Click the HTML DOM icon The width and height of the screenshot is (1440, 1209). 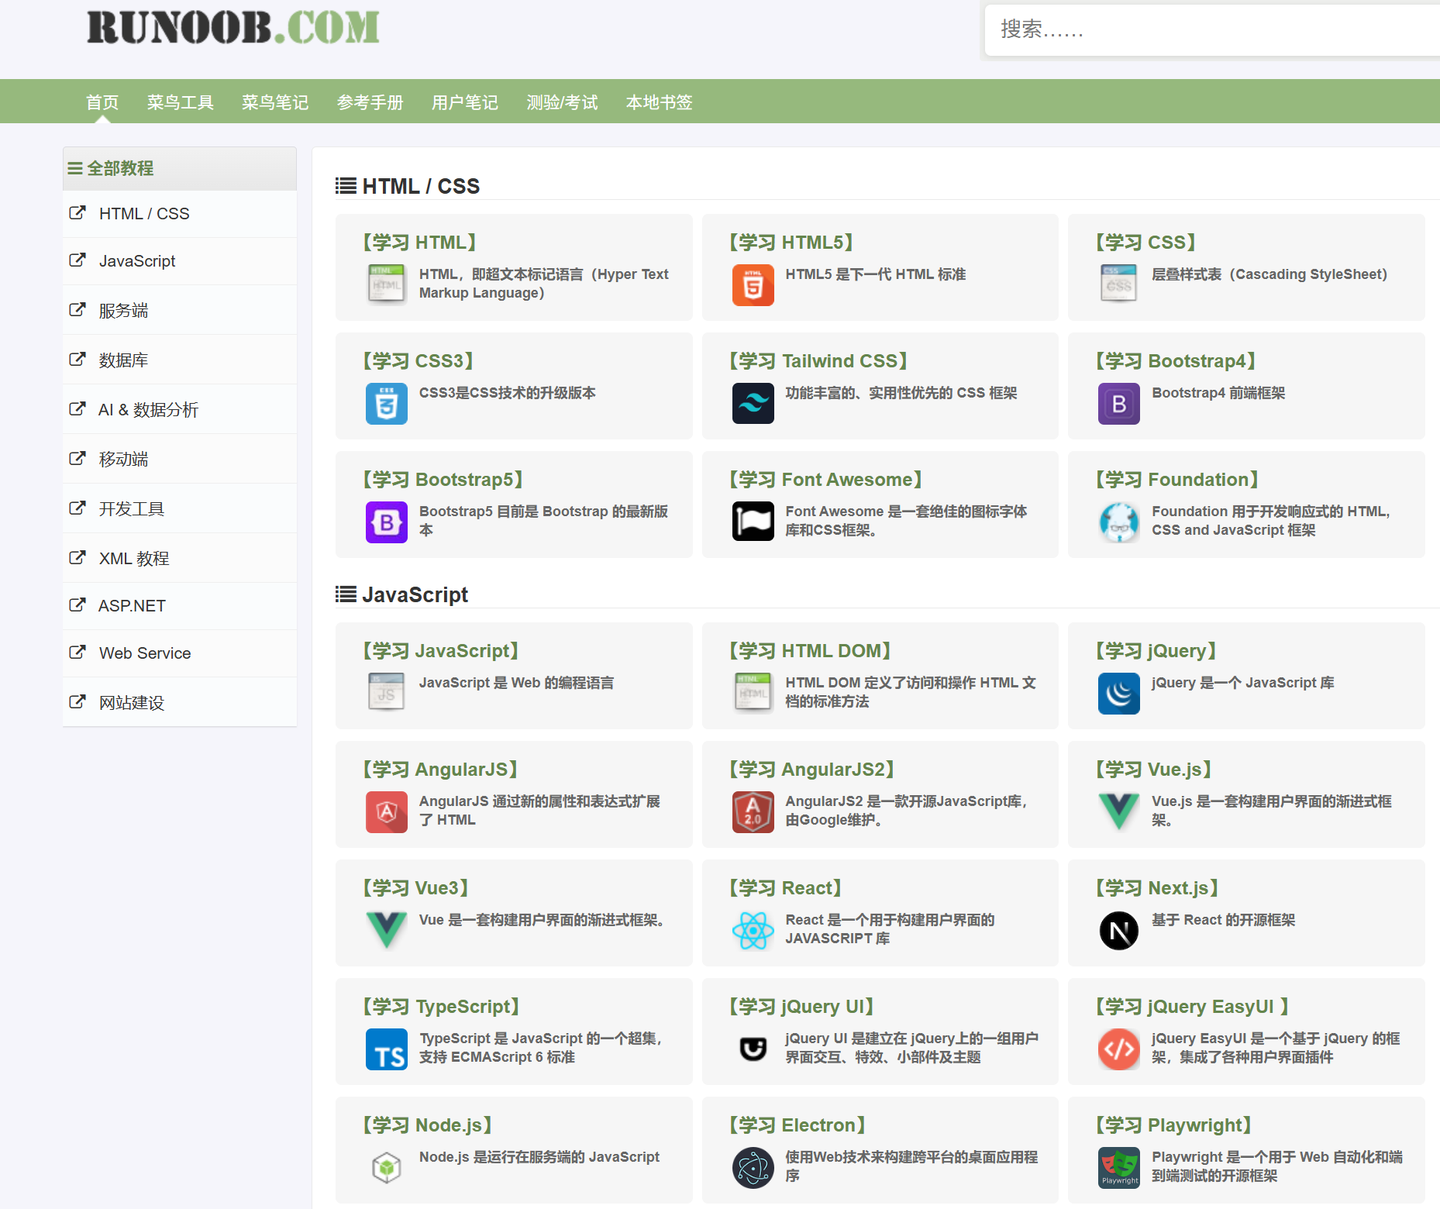(753, 693)
